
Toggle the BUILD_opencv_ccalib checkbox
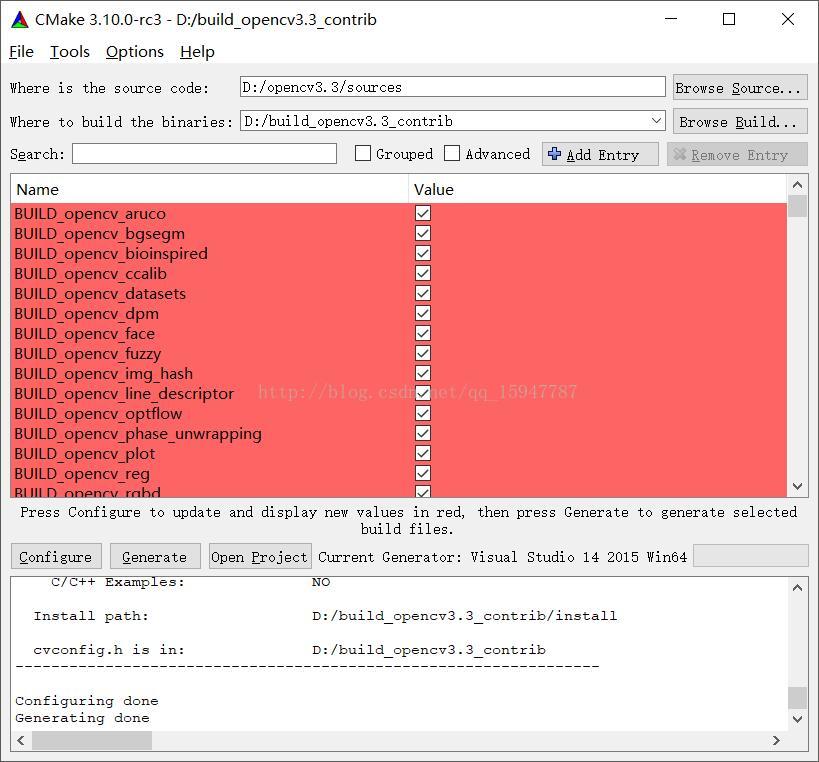(x=423, y=273)
